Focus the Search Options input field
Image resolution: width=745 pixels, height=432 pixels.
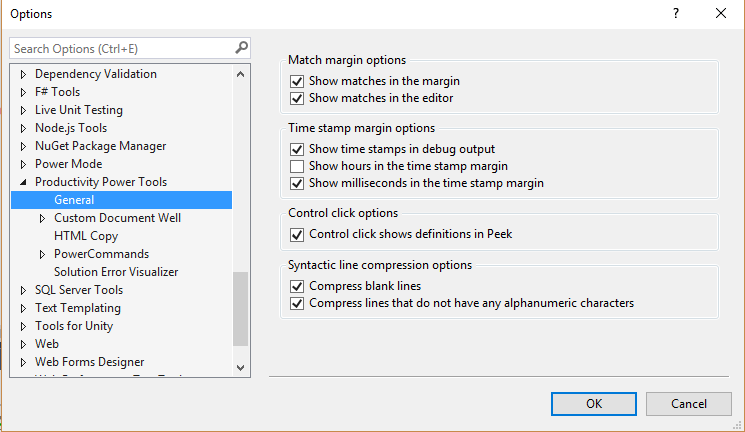point(120,48)
